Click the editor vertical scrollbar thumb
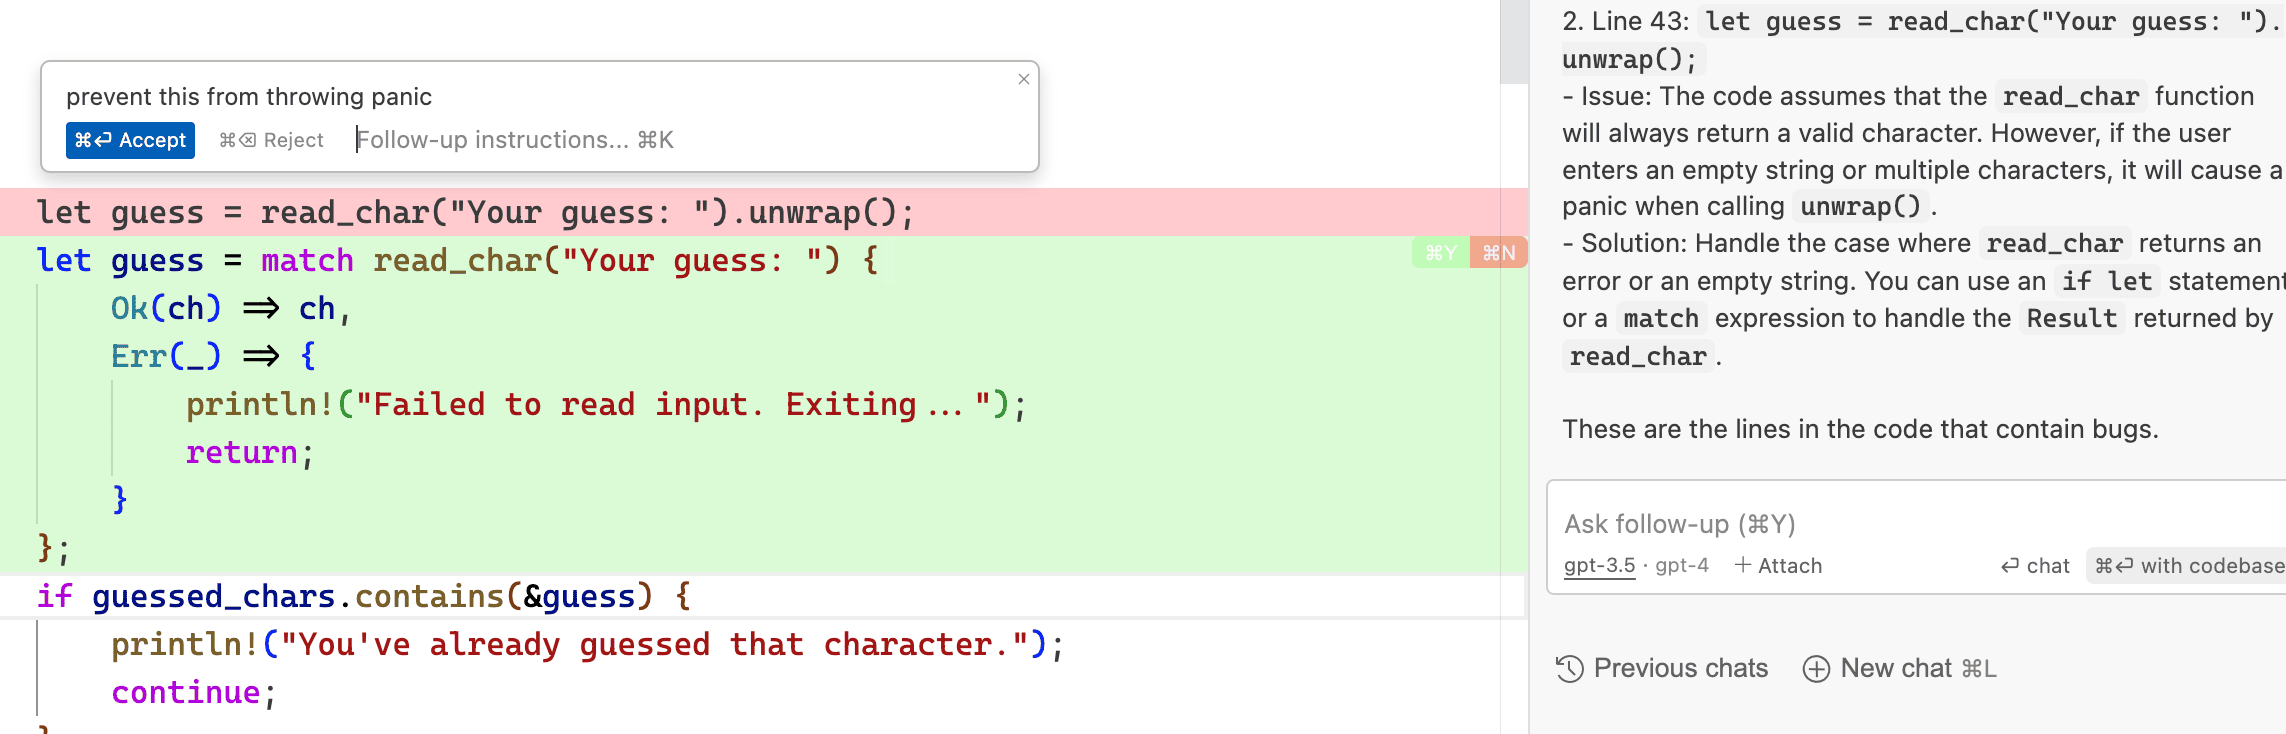Image resolution: width=2286 pixels, height=734 pixels. [1514, 40]
